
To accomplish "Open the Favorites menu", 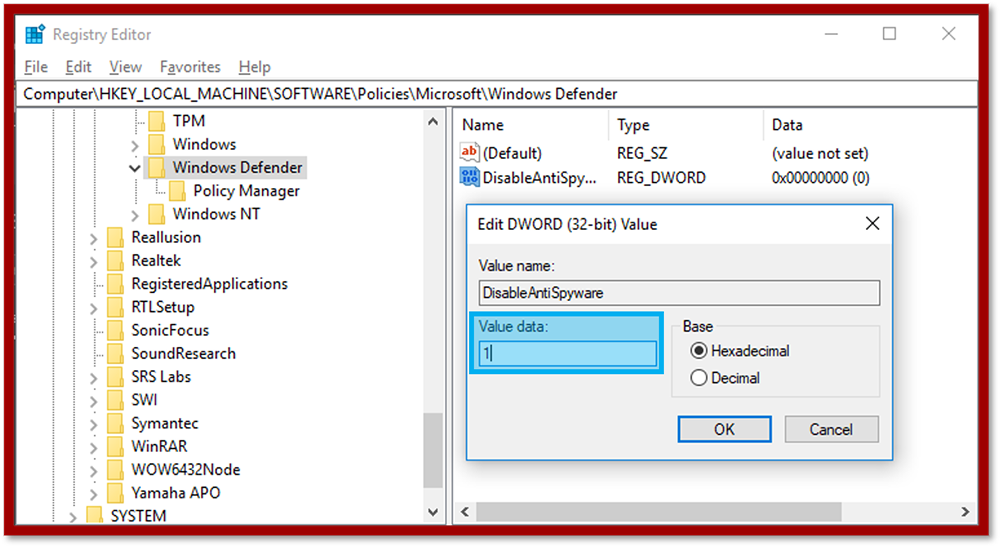I will tap(190, 67).
